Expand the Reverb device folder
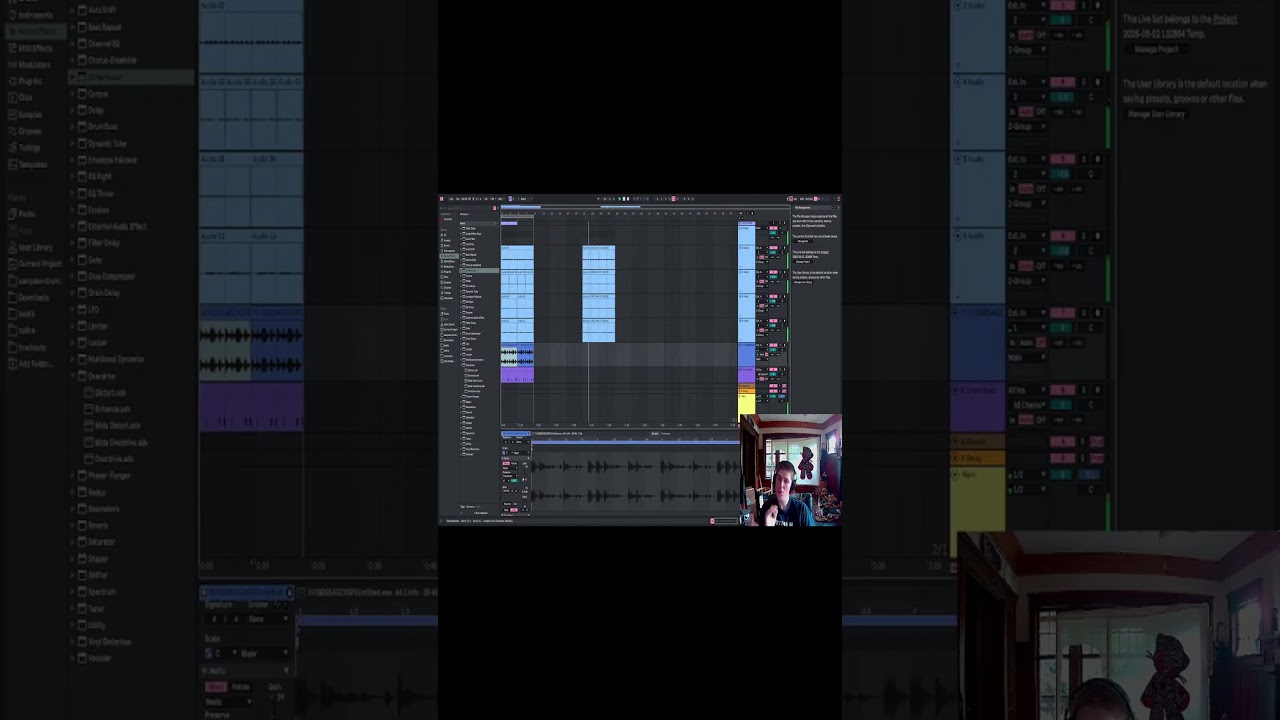Viewport: 1280px width, 720px height. 461,412
